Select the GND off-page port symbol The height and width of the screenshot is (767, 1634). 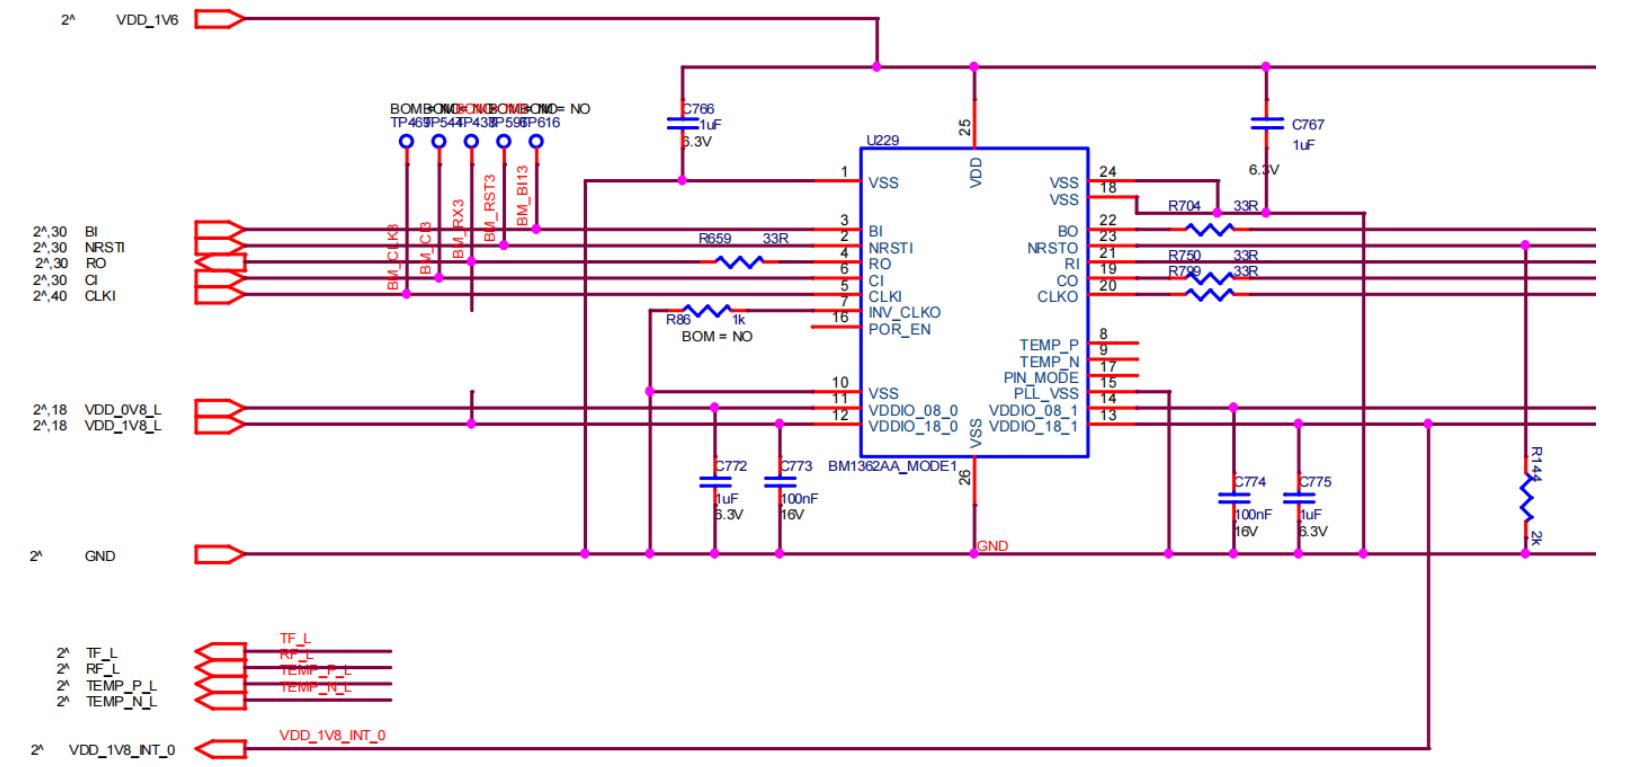pos(219,554)
